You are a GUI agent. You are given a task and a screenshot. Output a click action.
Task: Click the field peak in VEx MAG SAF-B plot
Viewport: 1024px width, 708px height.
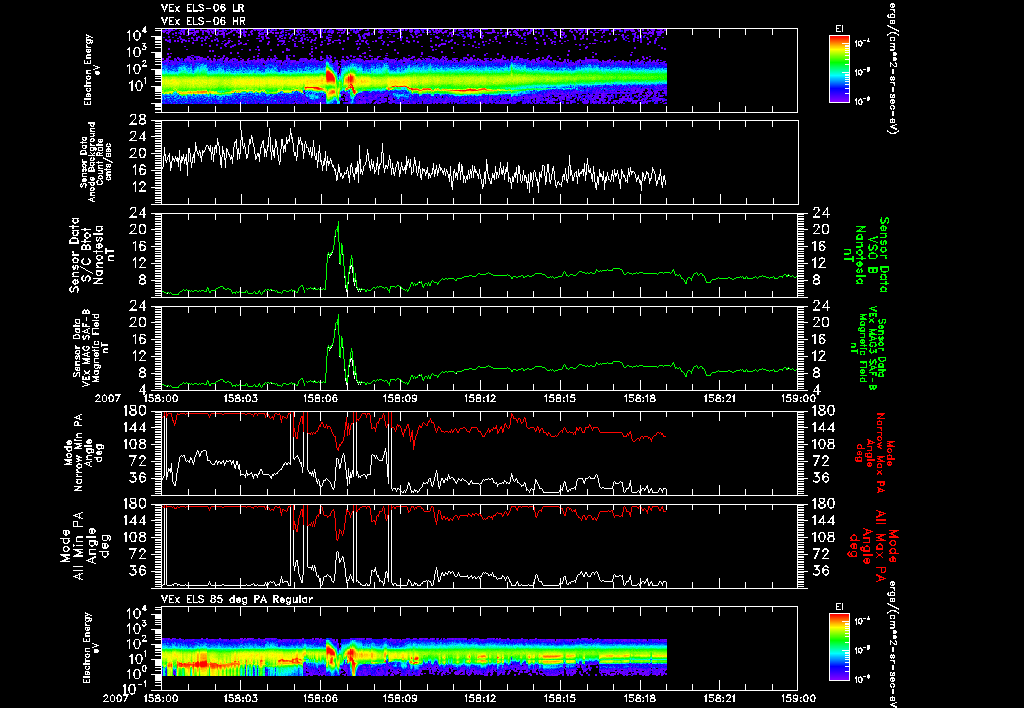[x=338, y=318]
